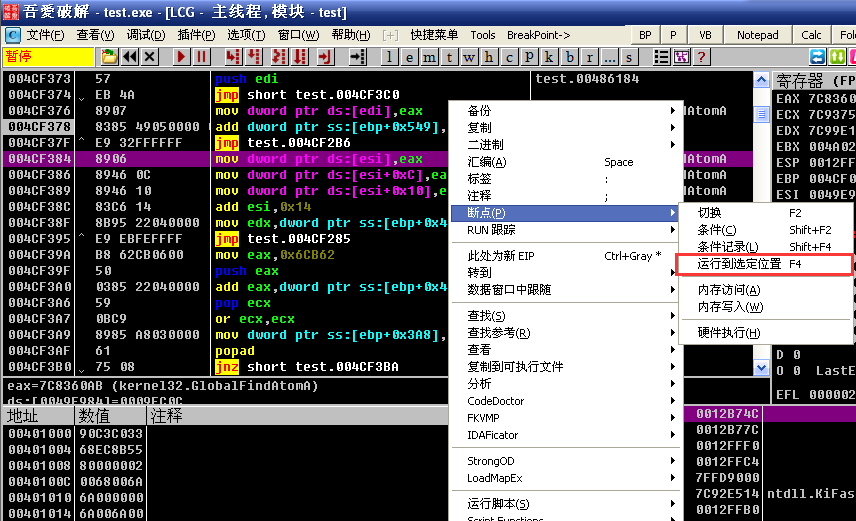Open Breakpoints window with 'b' button
The height and width of the screenshot is (521, 856).
coord(569,57)
